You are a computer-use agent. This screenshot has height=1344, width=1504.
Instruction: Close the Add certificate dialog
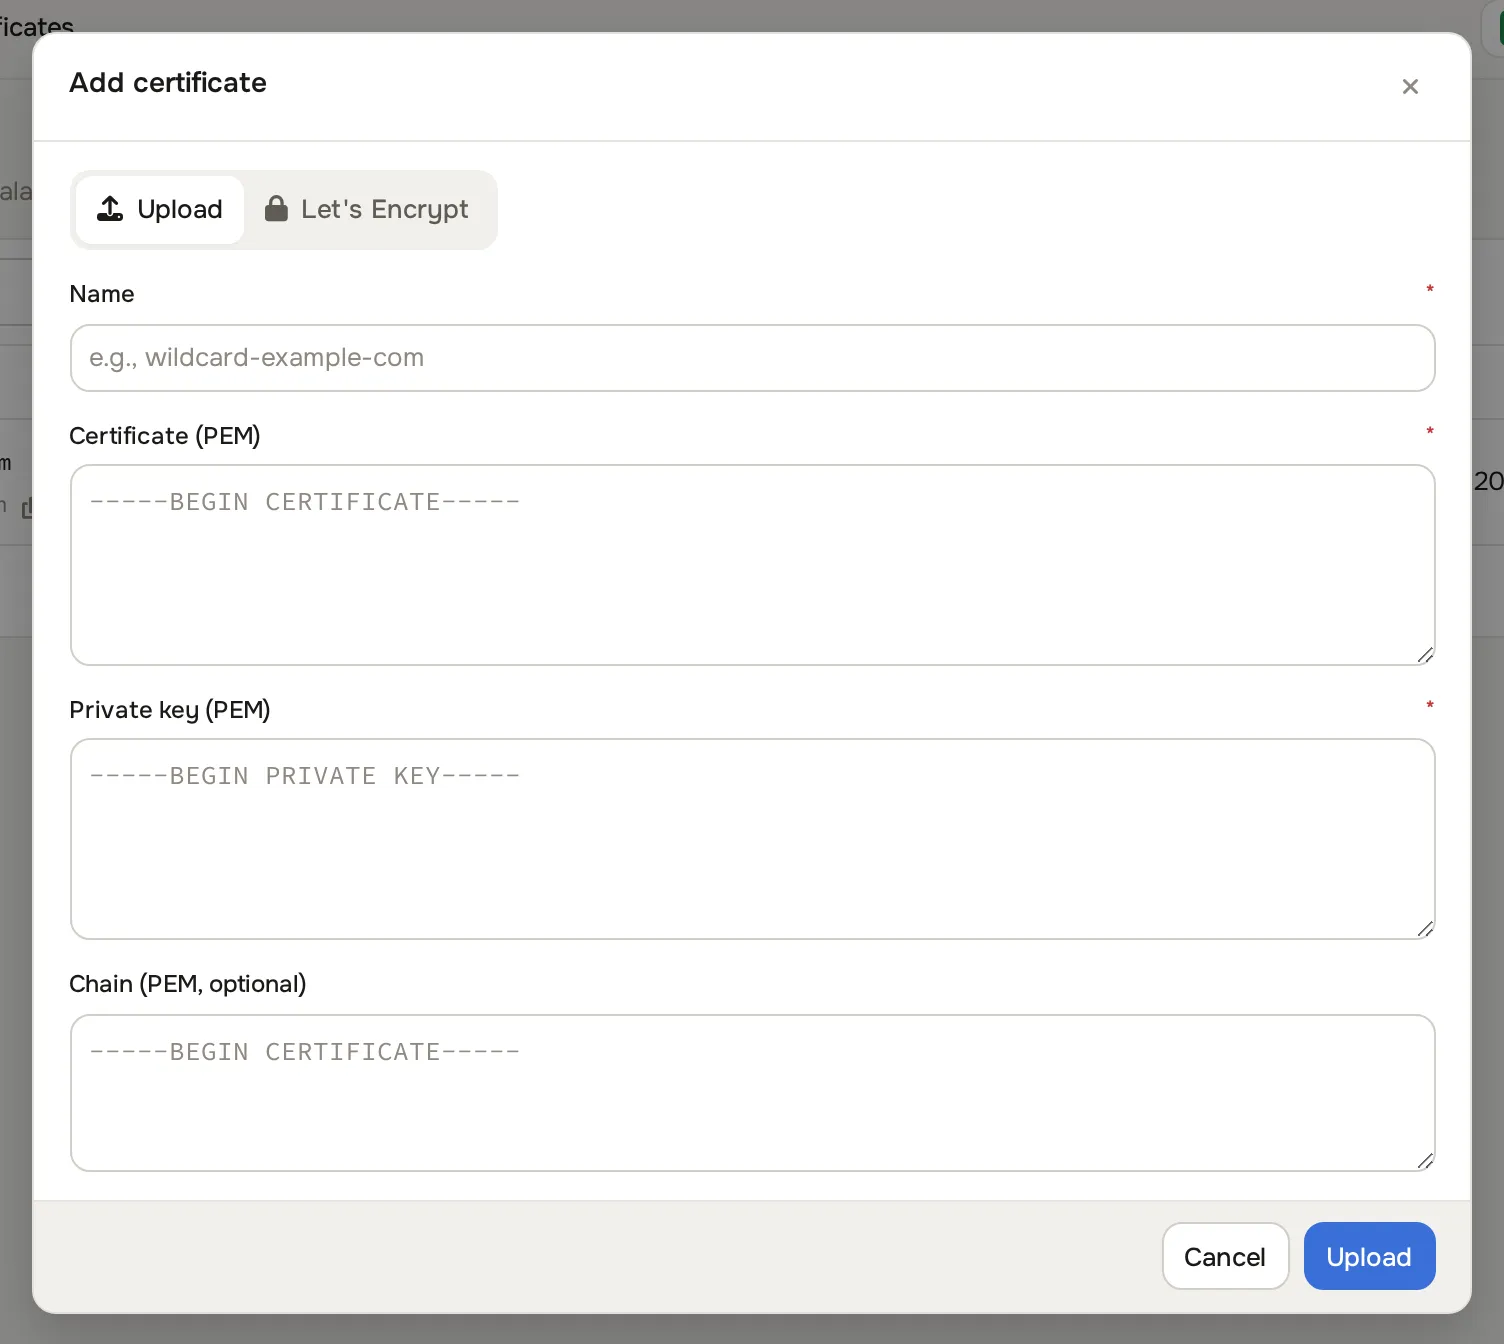(x=1410, y=87)
